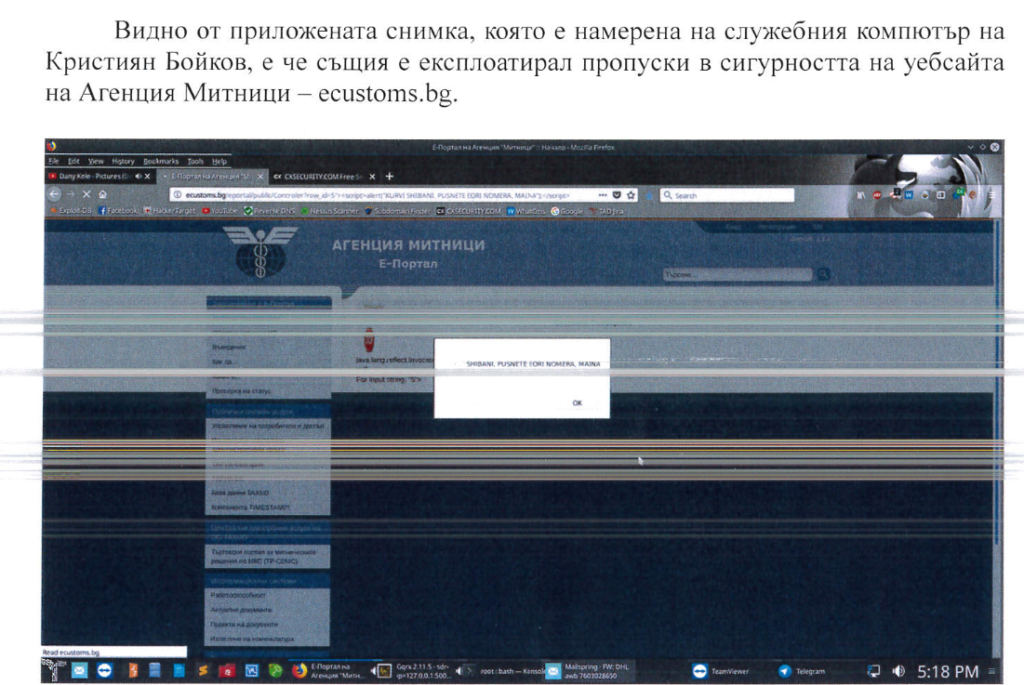This screenshot has width=1024, height=685.
Task: Click the Firefox forward arrow button
Action: point(71,194)
